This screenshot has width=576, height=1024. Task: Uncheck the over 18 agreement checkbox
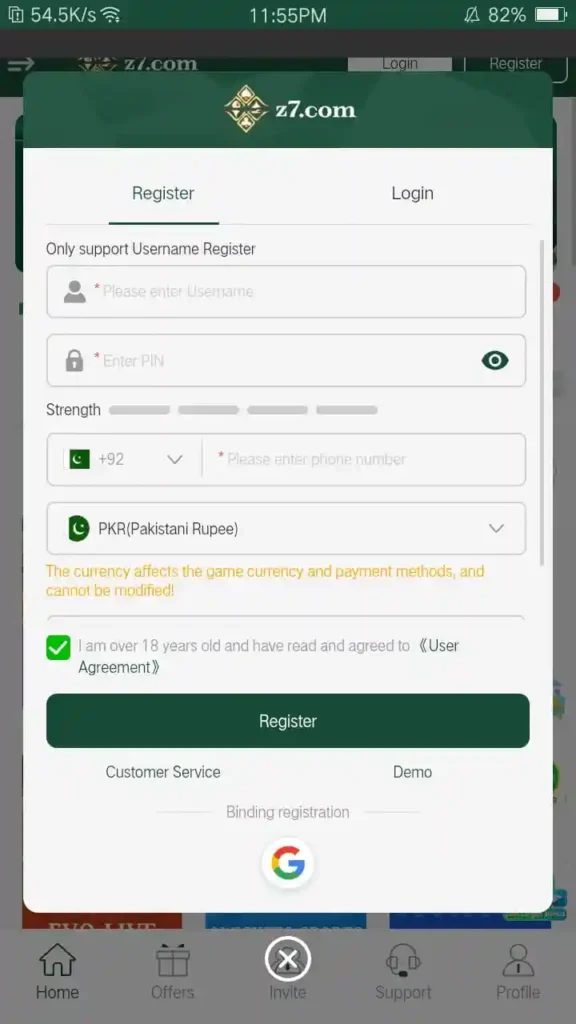tap(58, 647)
